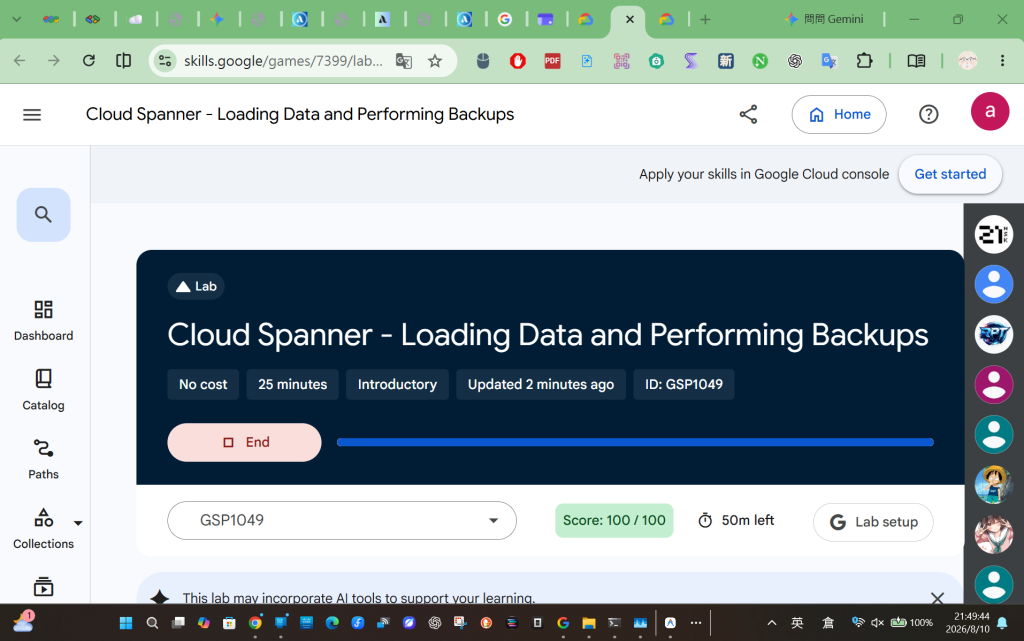This screenshot has width=1024, height=641.
Task: Open the Extensions puzzle piece menu
Action: [x=864, y=61]
